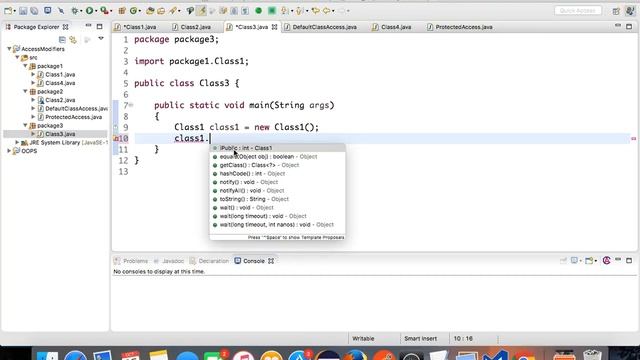This screenshot has height=360, width=640.
Task: Choose notifyAll() completion proposal
Action: [277, 191]
